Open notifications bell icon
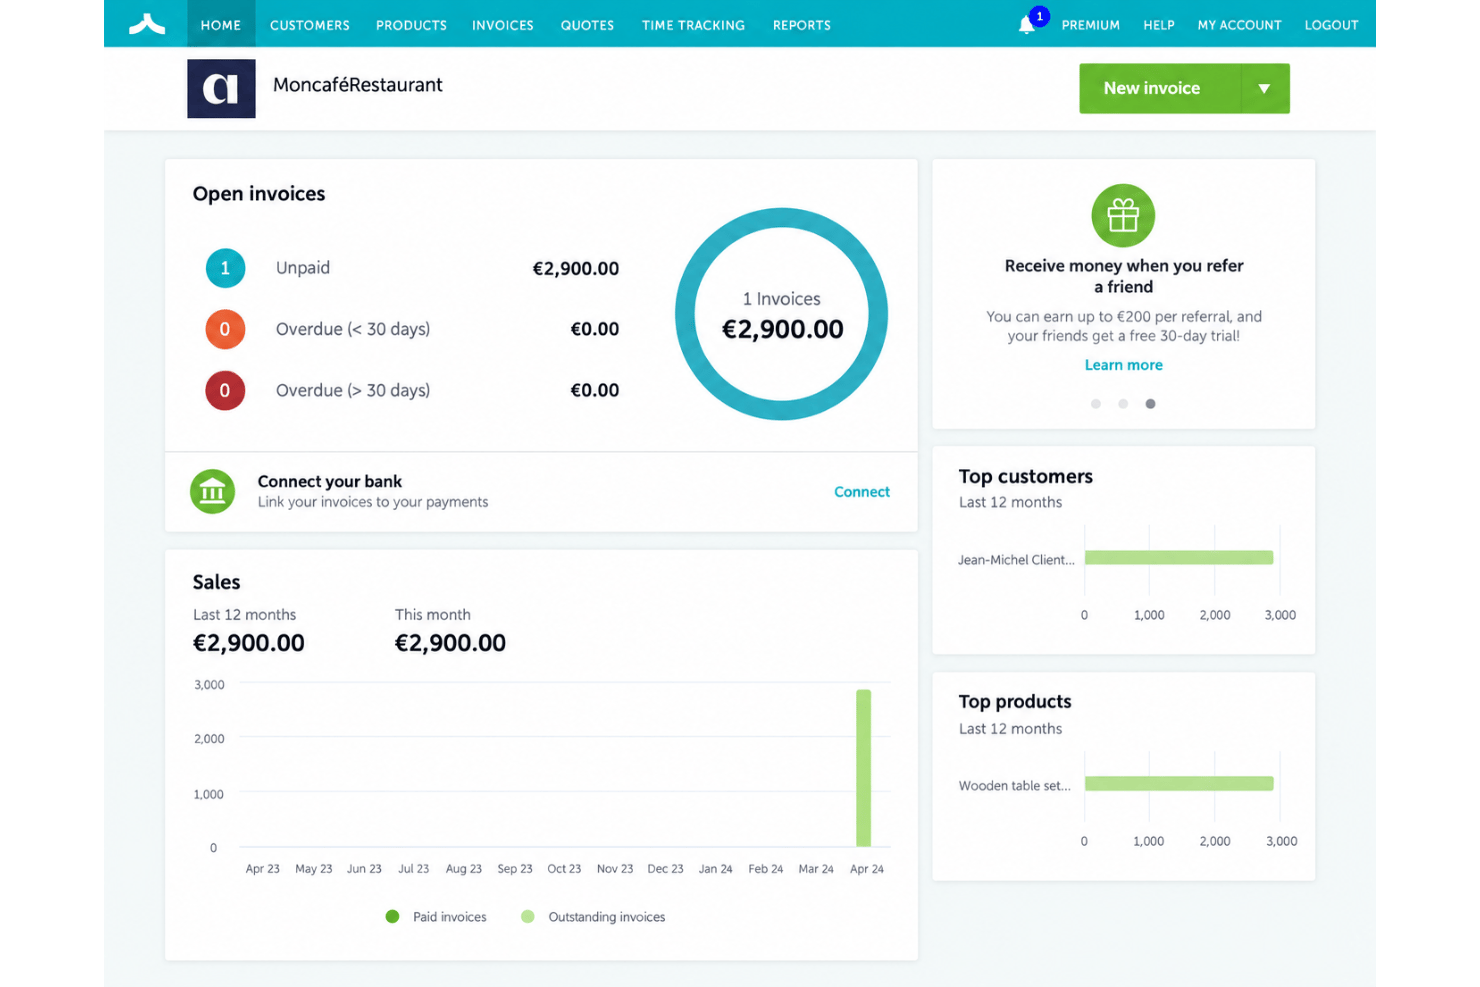 (x=1027, y=25)
